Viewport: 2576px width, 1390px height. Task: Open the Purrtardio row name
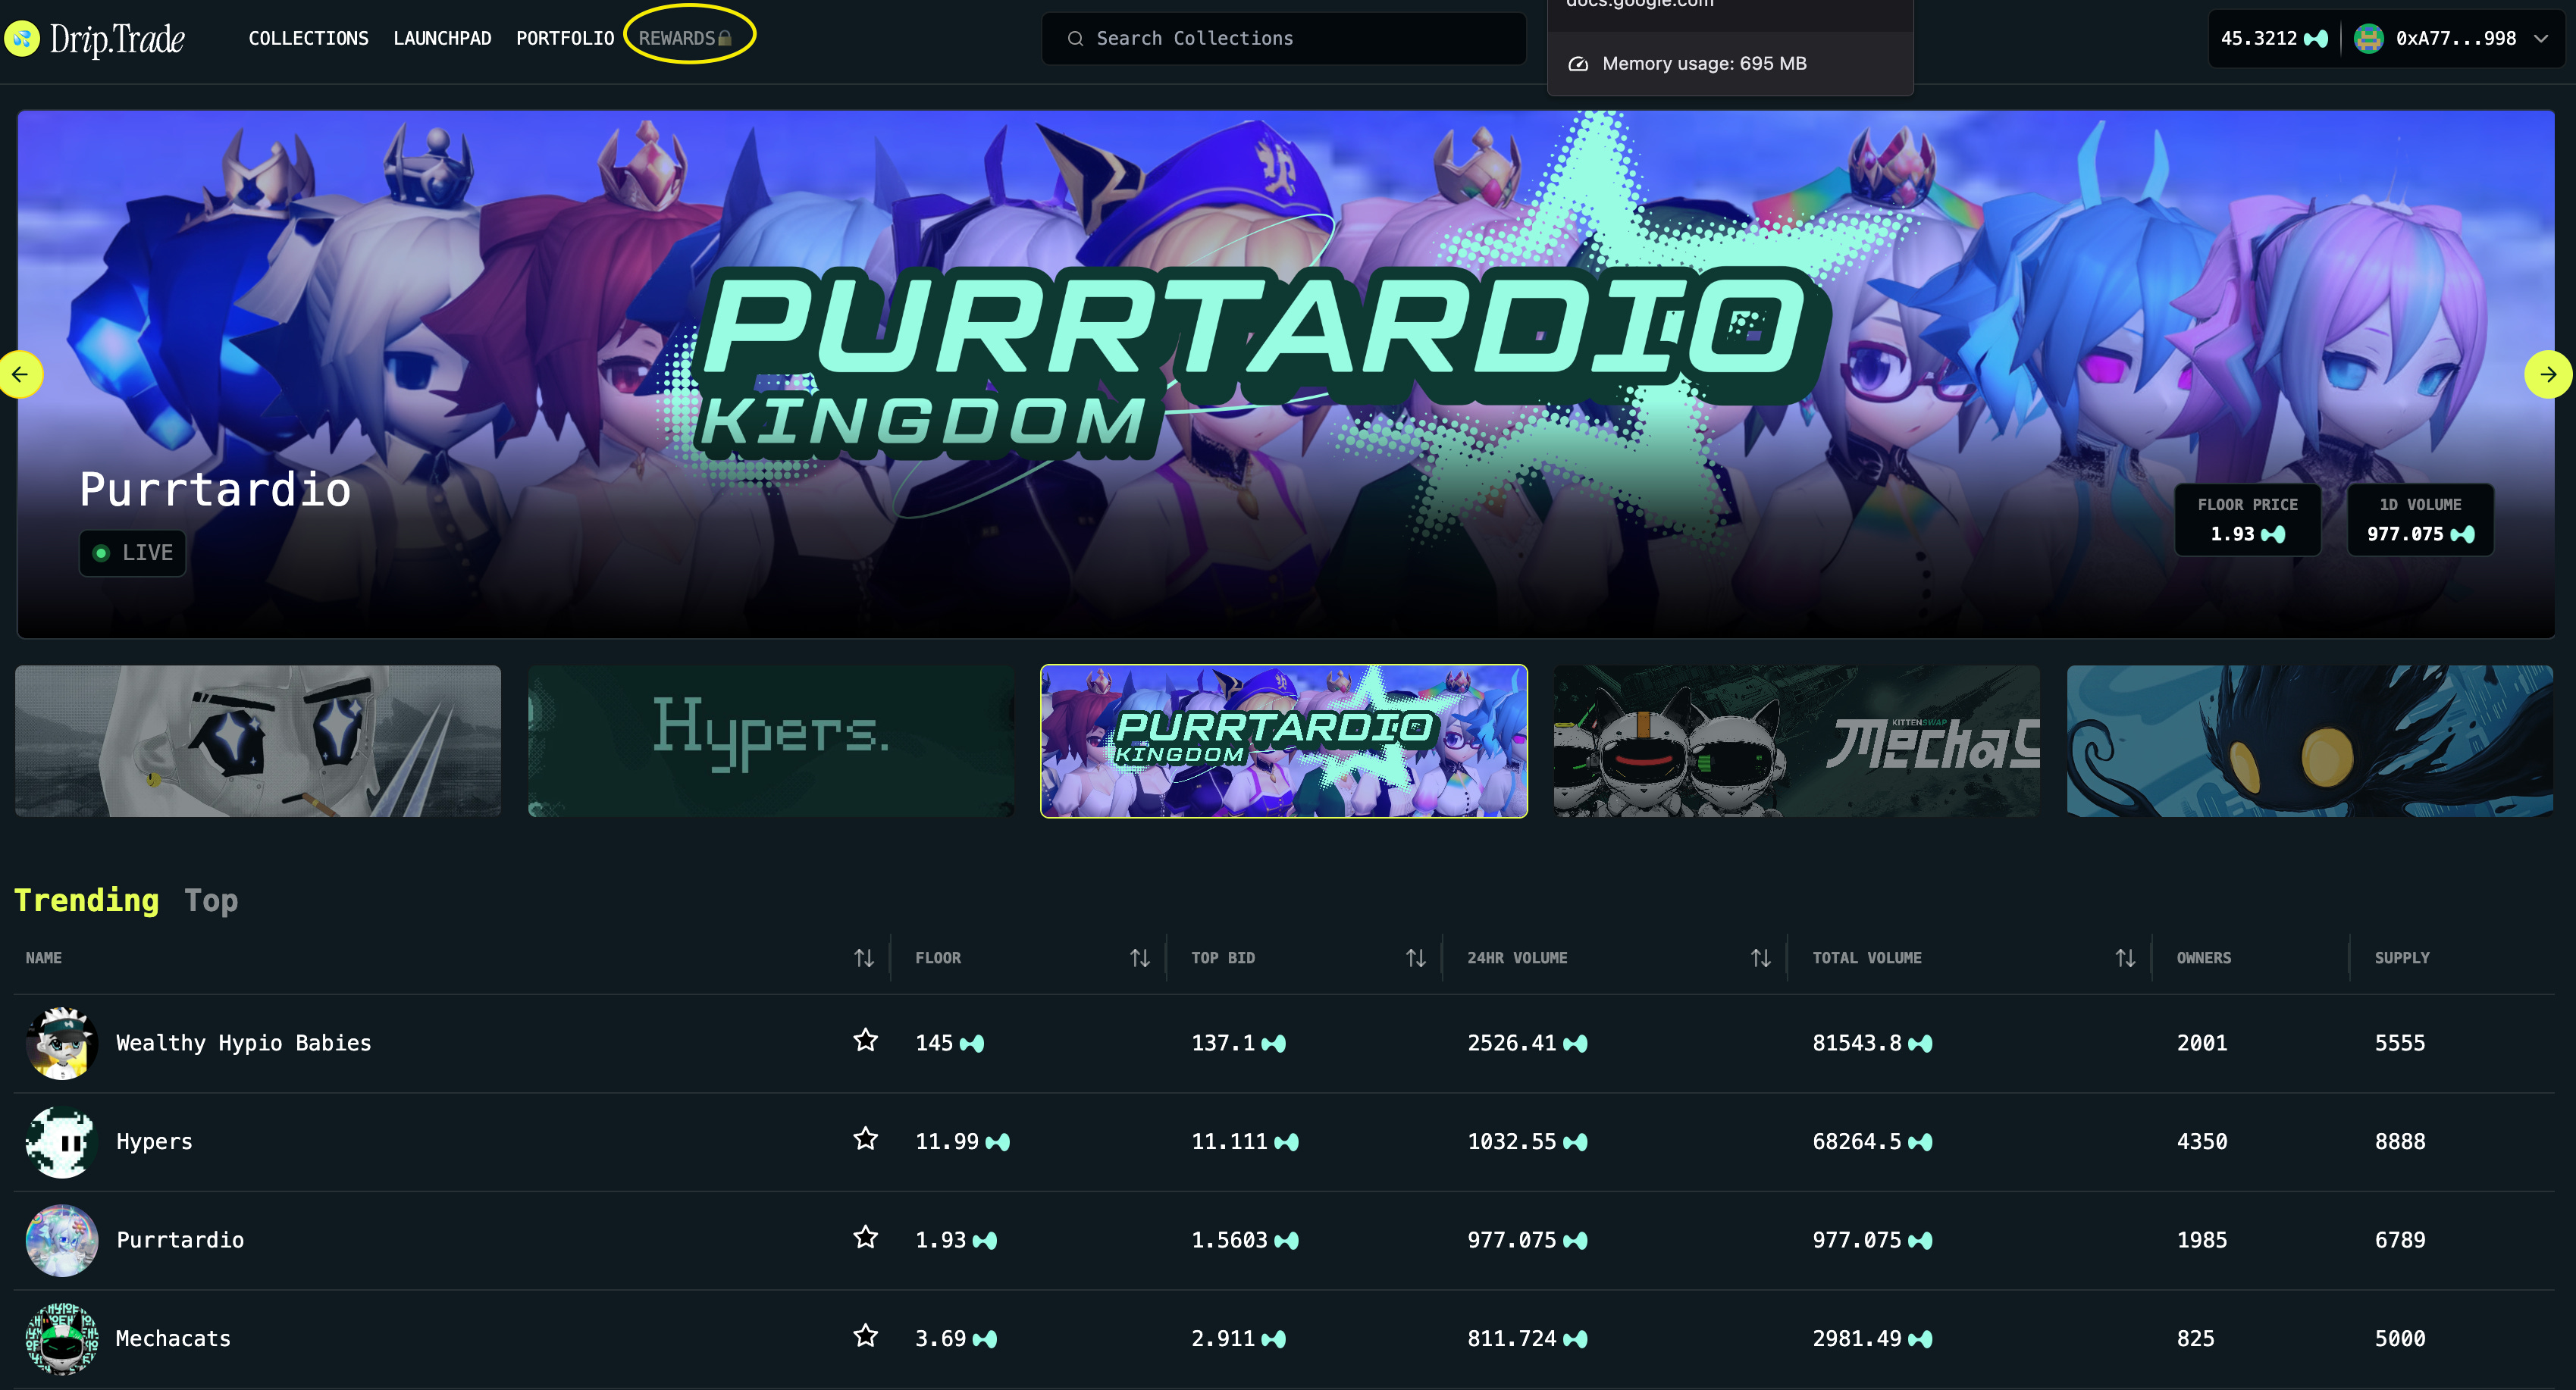click(x=180, y=1240)
